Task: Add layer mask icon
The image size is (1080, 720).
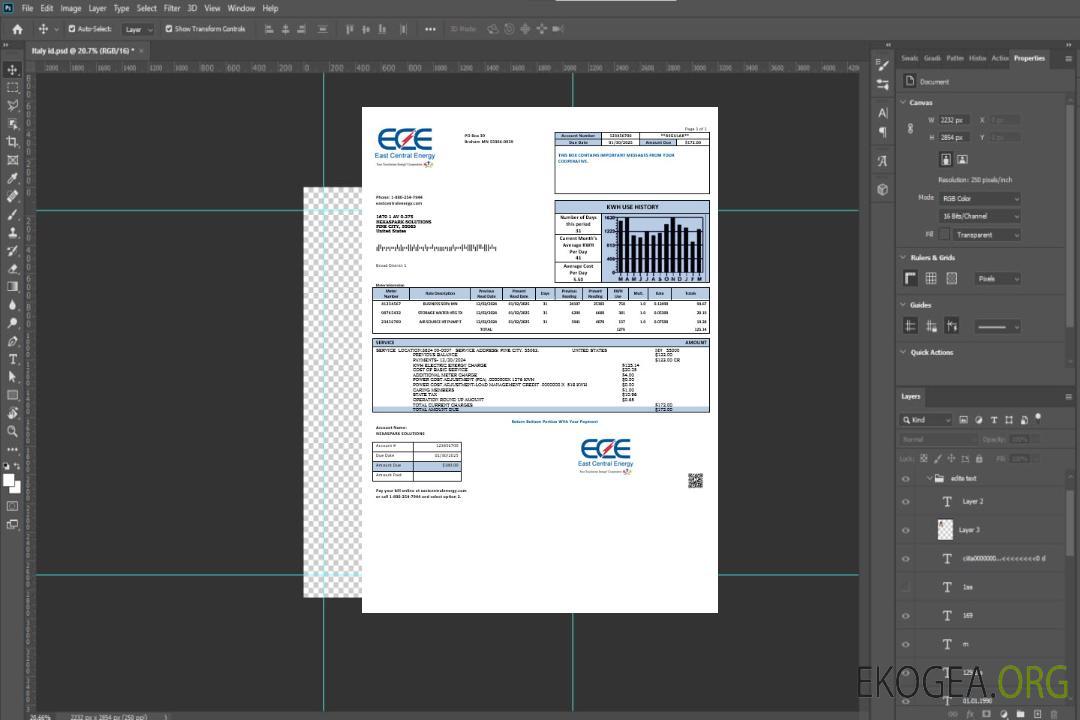Action: 986,714
